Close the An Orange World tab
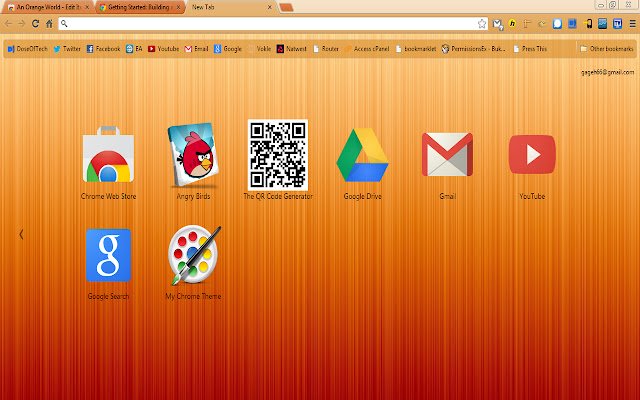 pyautogui.click(x=87, y=7)
